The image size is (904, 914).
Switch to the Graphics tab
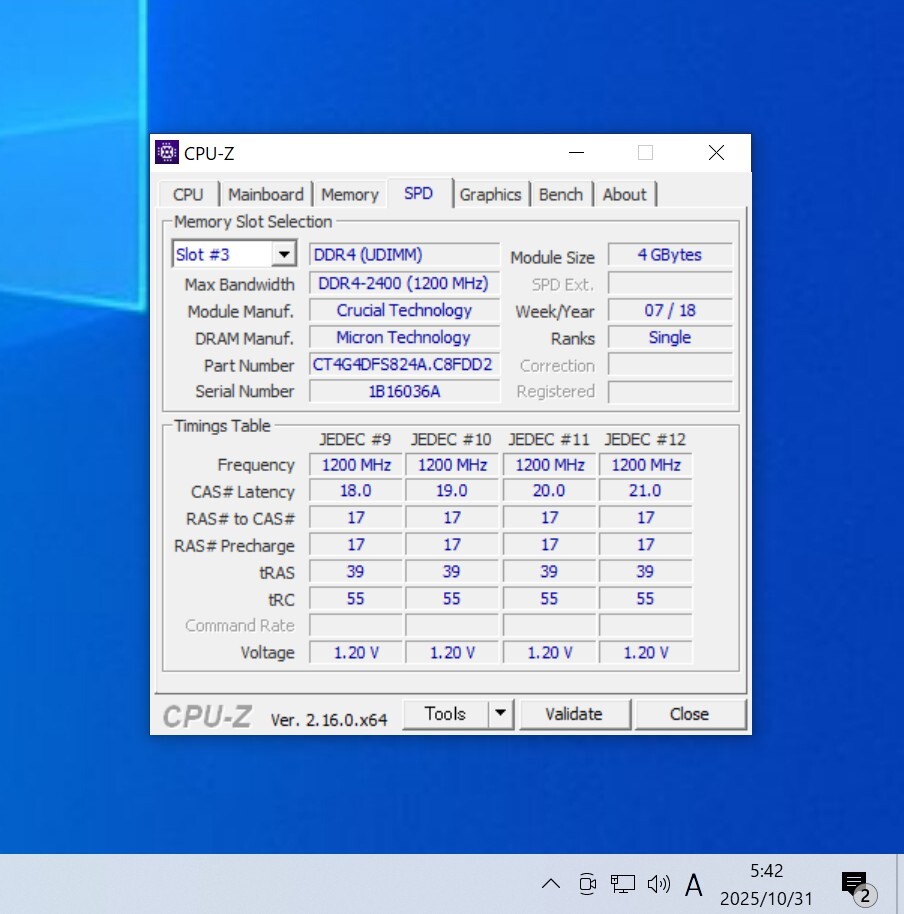coord(491,194)
